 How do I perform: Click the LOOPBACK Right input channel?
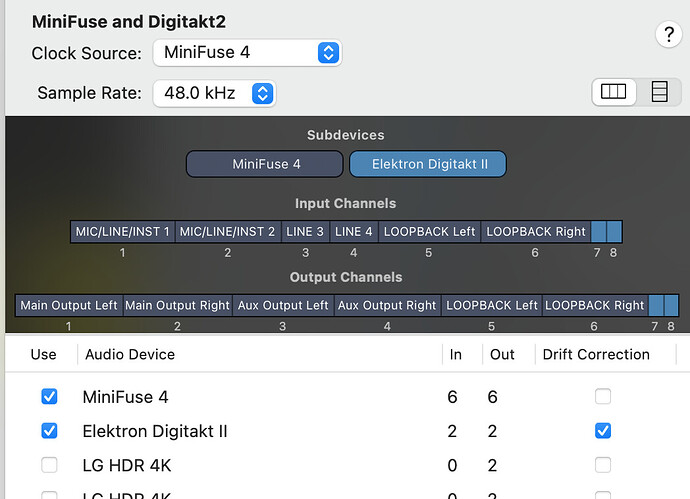tap(536, 232)
